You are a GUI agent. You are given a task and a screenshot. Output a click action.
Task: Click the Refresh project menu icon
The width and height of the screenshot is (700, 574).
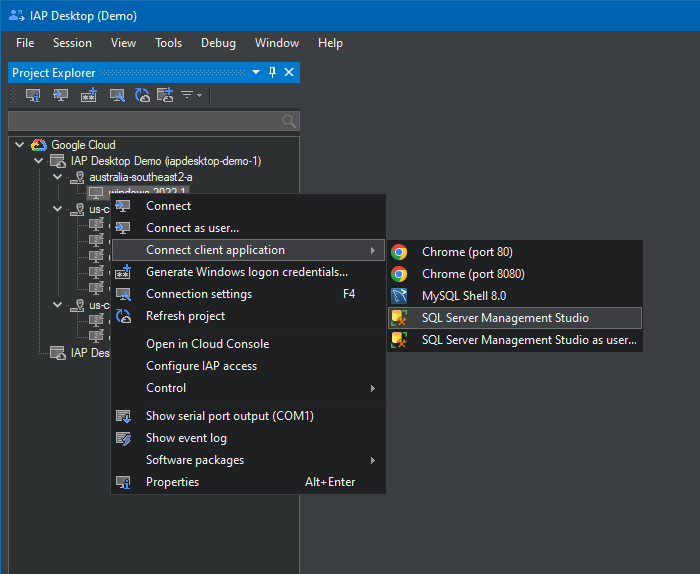pyautogui.click(x=123, y=316)
